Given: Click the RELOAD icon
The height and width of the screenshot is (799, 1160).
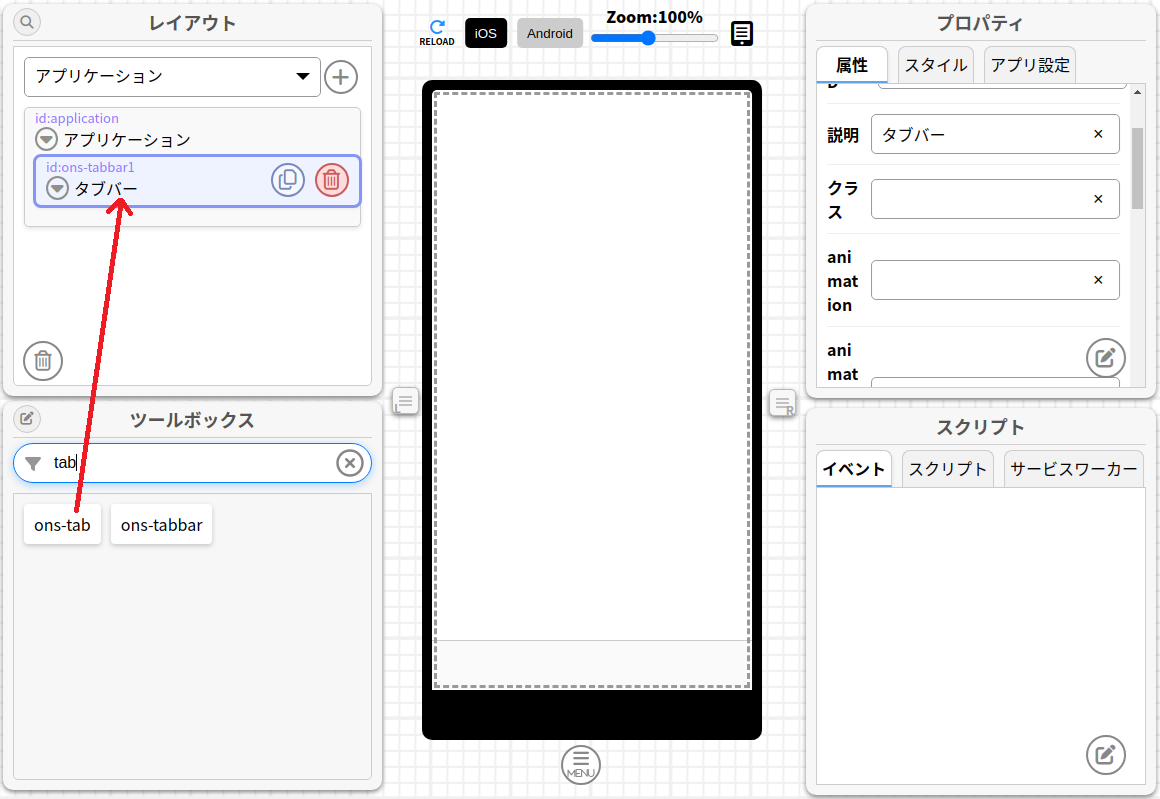Looking at the screenshot, I should pos(436,32).
